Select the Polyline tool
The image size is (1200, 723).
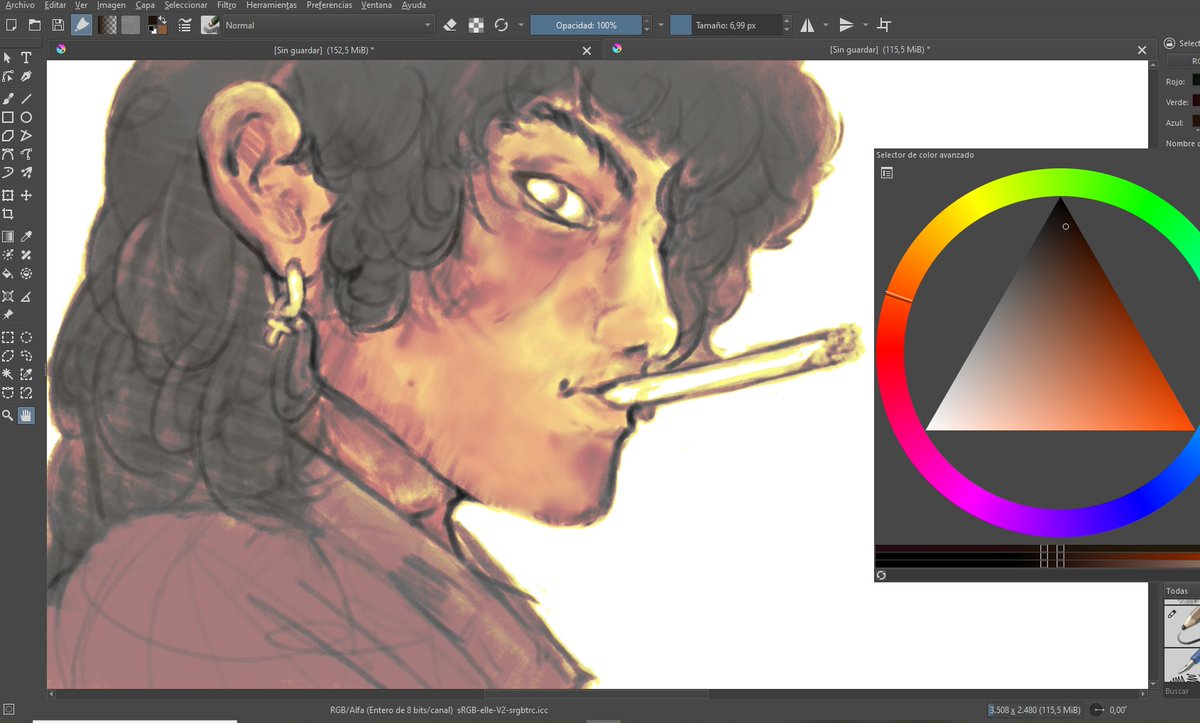[x=27, y=135]
